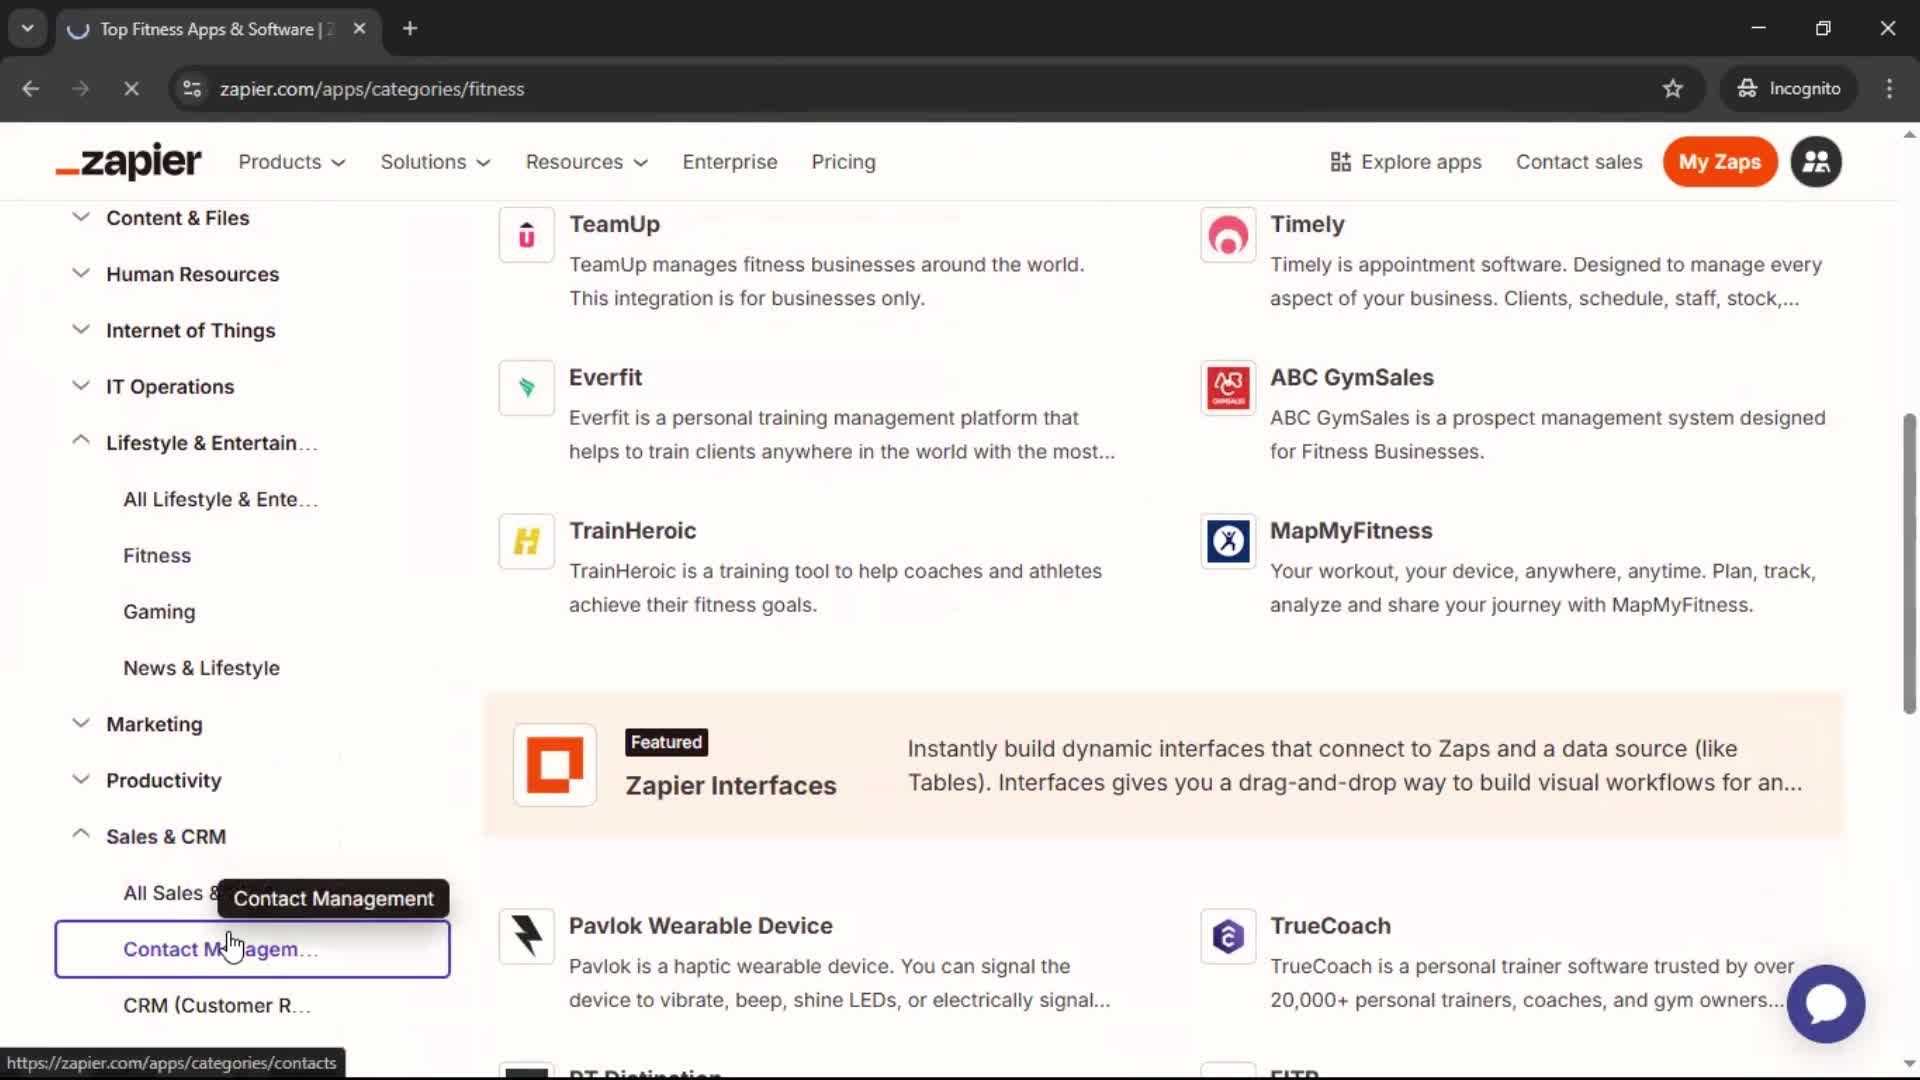Screen dimensions: 1920x1080
Task: Open a new browser tab
Action: point(410,29)
